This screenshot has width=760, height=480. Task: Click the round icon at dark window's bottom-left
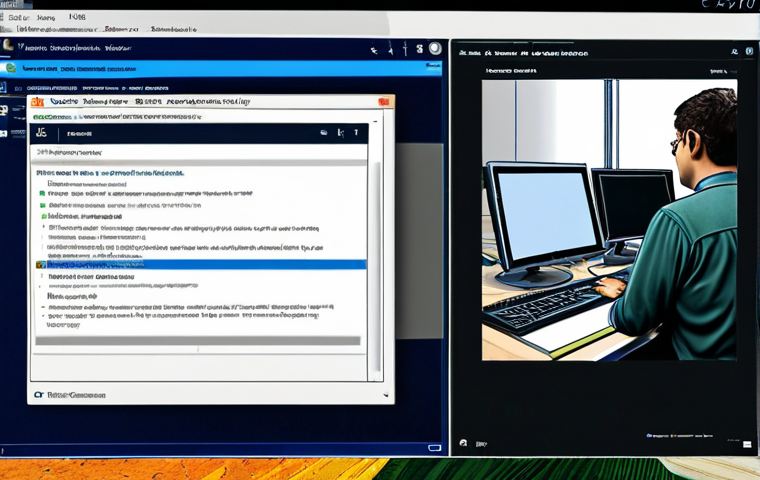click(x=463, y=443)
